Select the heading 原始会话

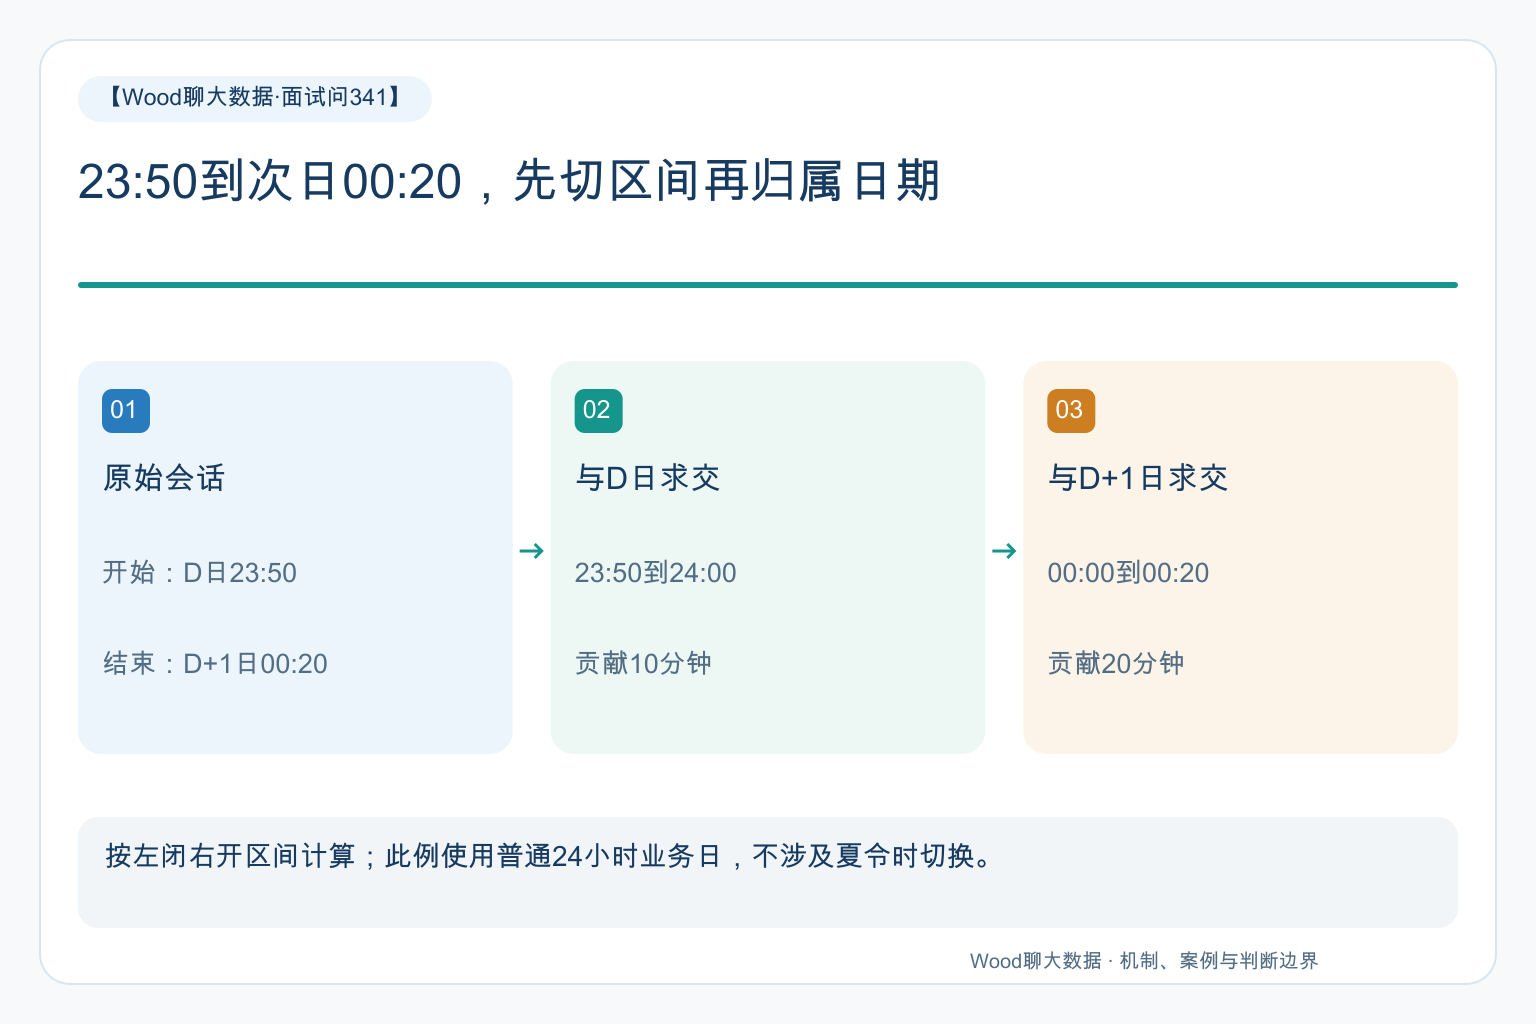pos(164,478)
